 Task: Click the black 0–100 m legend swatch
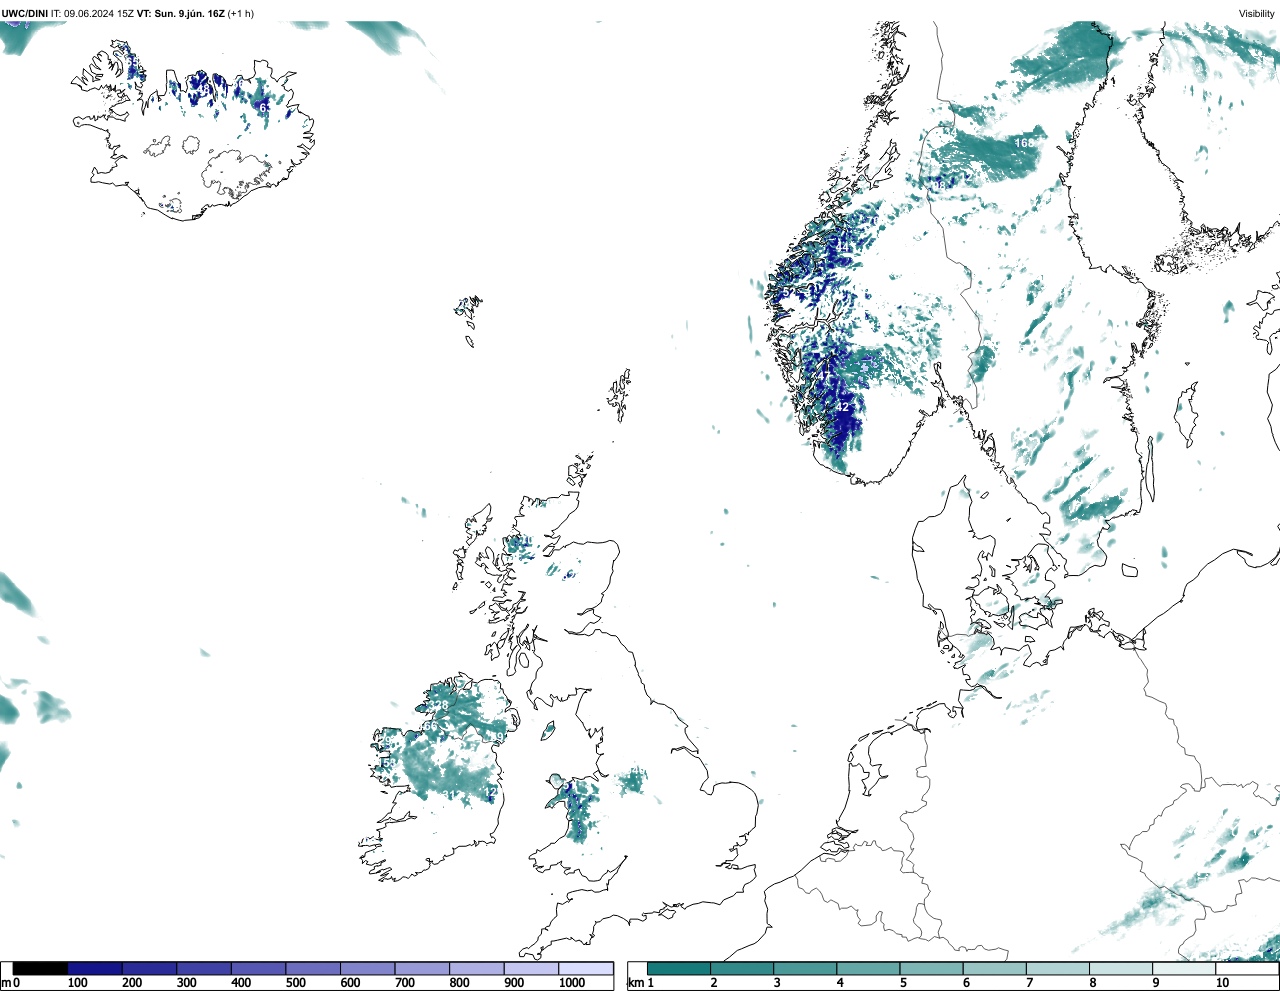(41, 968)
